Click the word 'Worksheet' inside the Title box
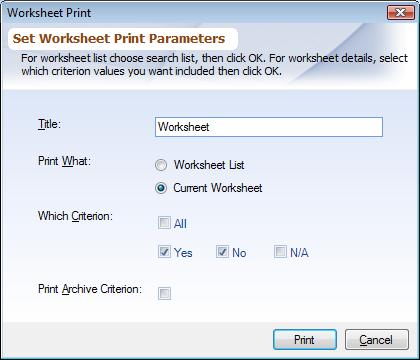 [184, 127]
